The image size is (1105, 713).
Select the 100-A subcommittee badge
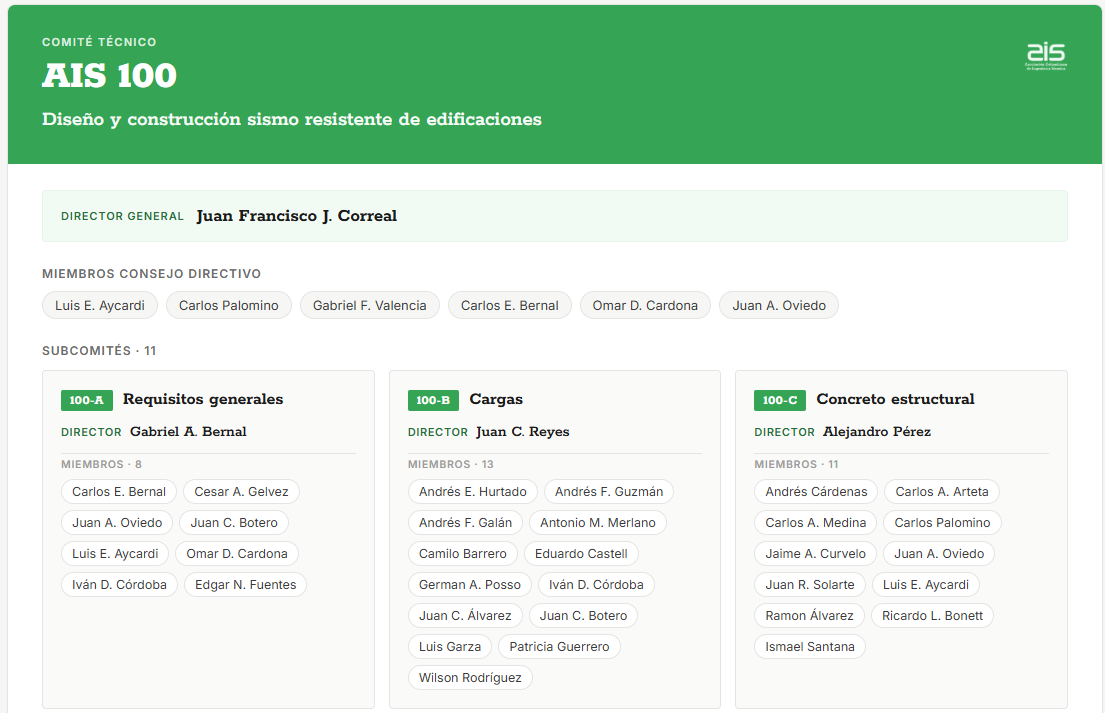[87, 400]
